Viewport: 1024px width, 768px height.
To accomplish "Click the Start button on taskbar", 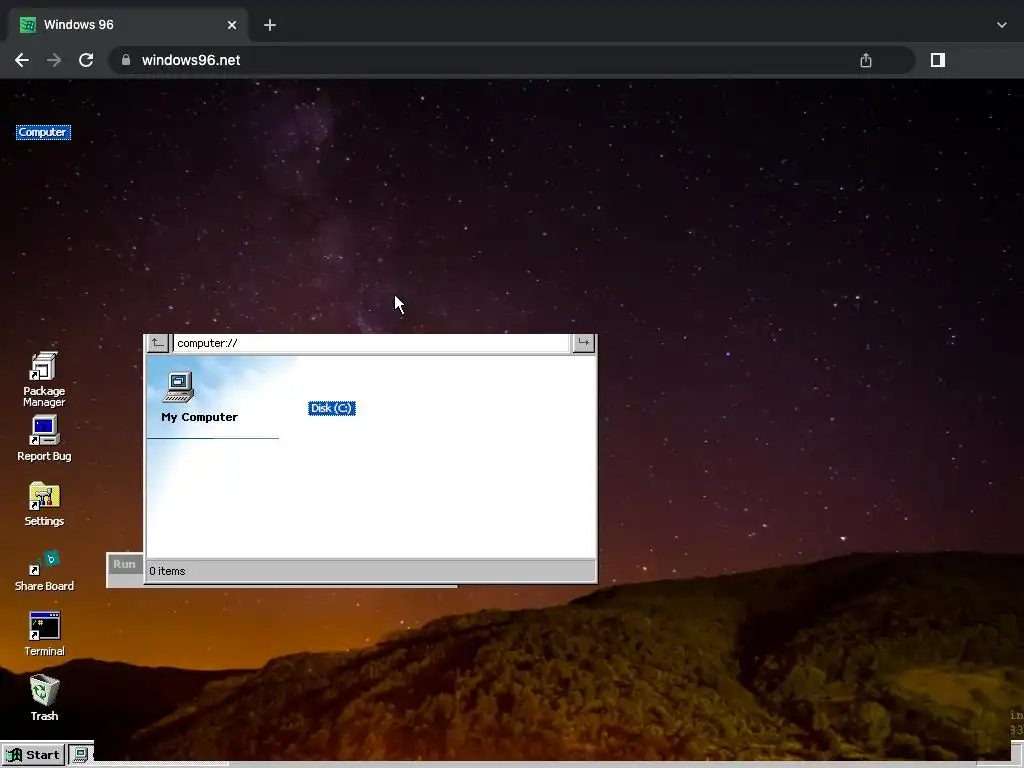I will [33, 755].
